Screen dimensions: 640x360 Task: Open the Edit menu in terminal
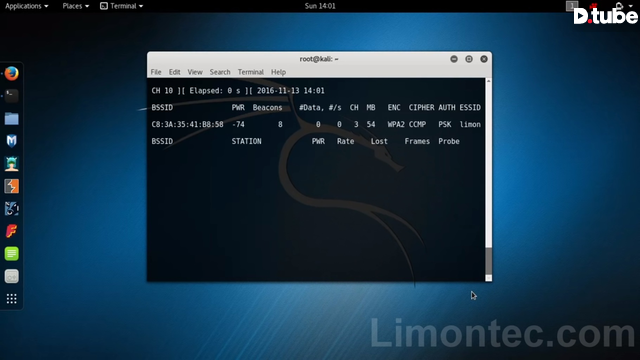174,72
